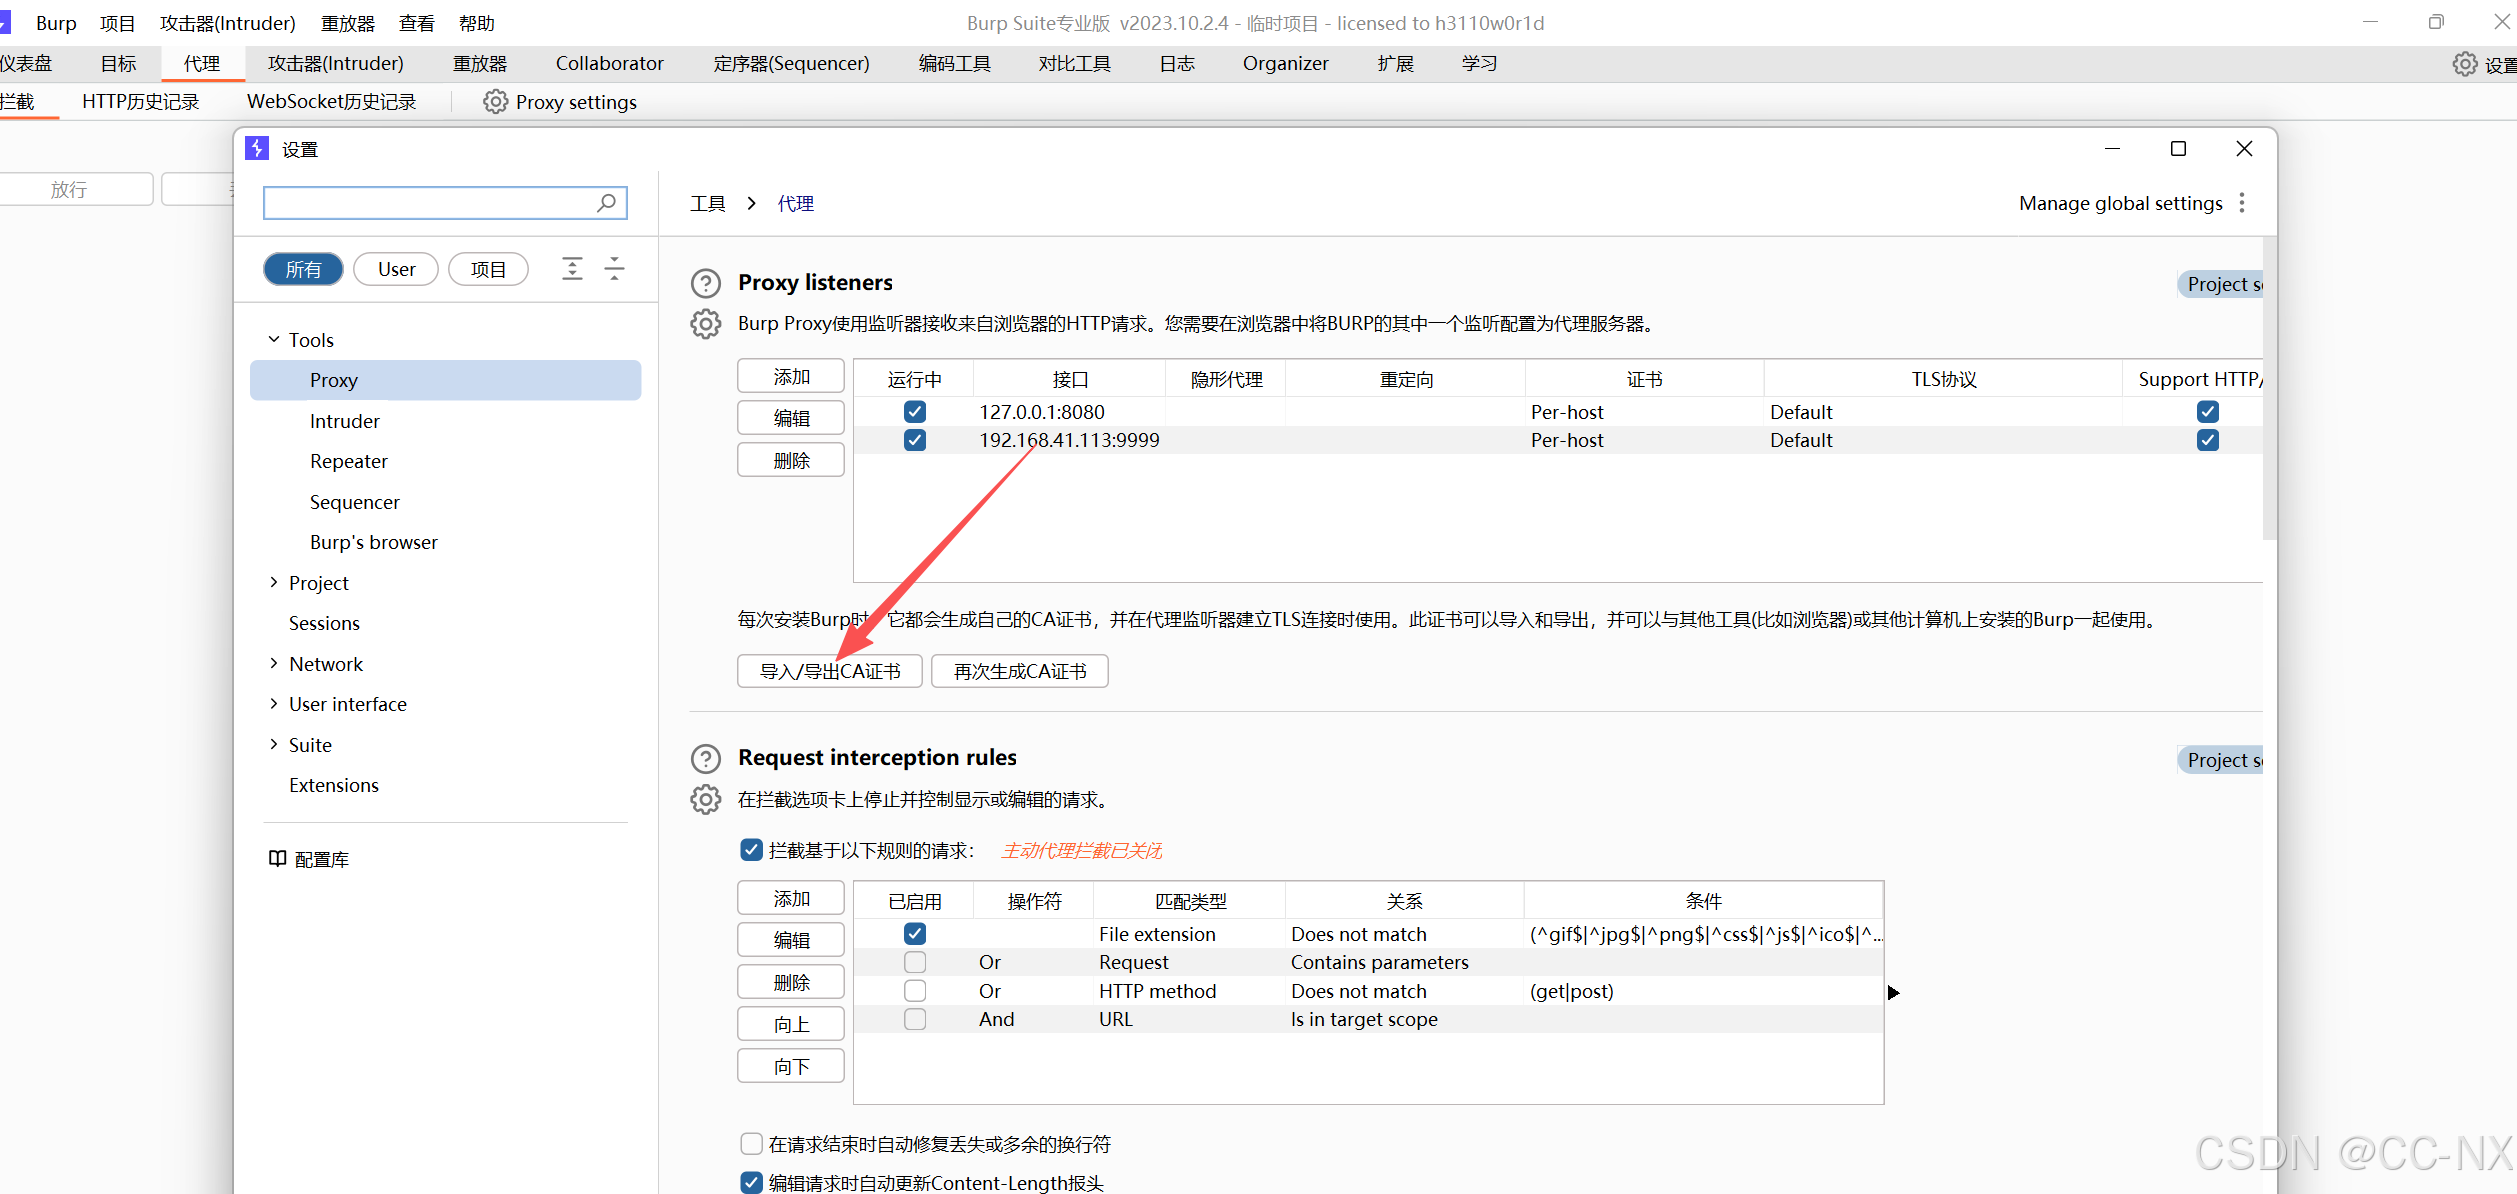Viewport: 2517px width, 1194px height.
Task: Open the Collaborator tab
Action: point(609,64)
